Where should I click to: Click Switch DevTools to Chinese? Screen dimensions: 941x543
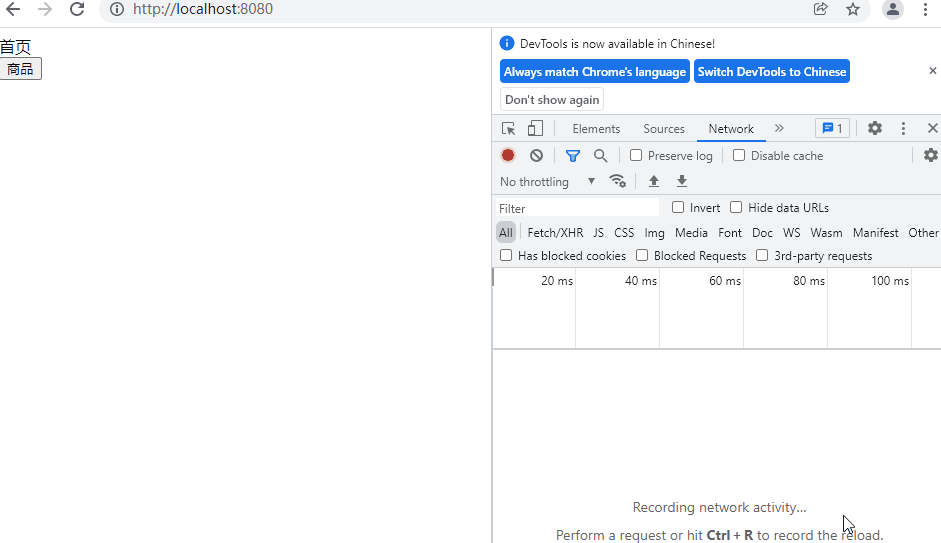tap(772, 71)
